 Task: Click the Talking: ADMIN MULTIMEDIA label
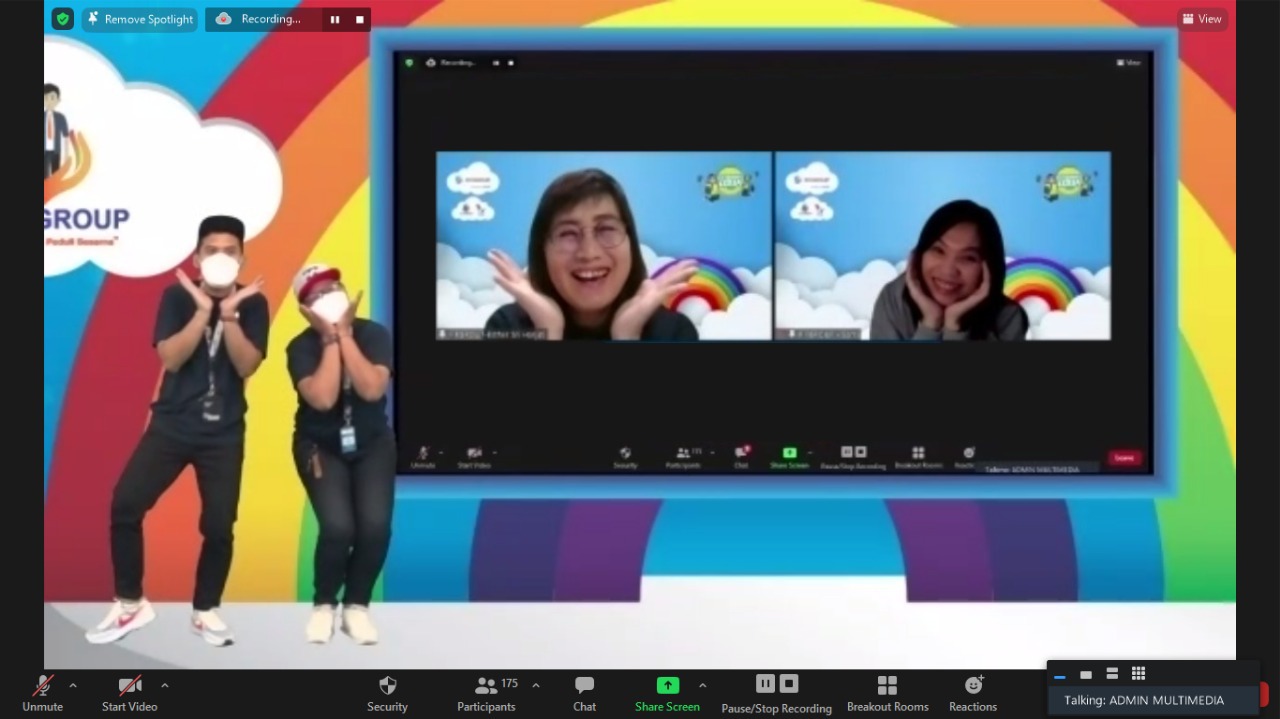1144,700
